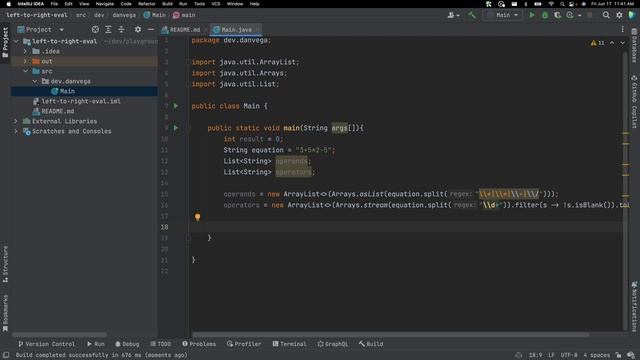
Task: Open the Project view dropdown
Action: pyautogui.click(x=41, y=29)
